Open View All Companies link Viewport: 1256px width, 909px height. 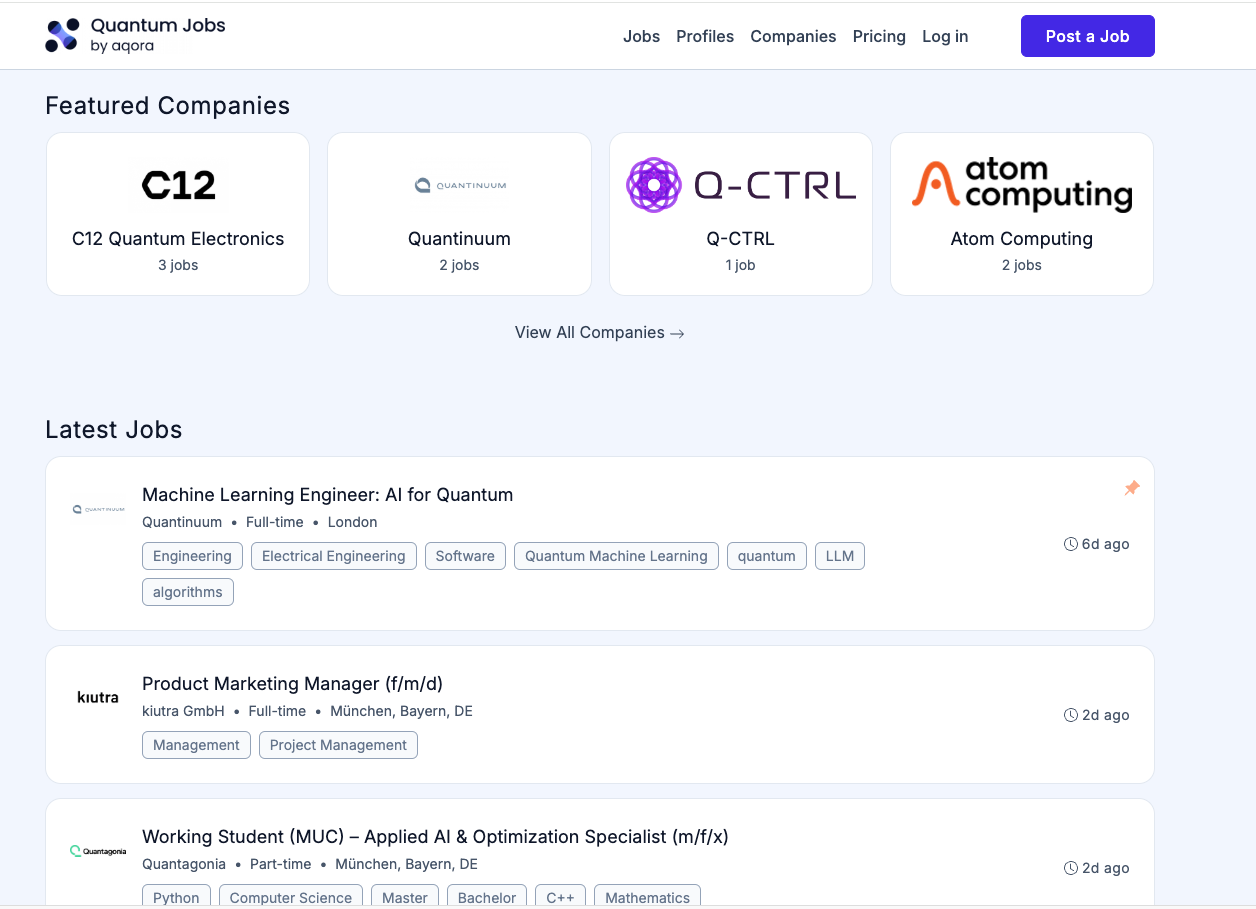600,332
